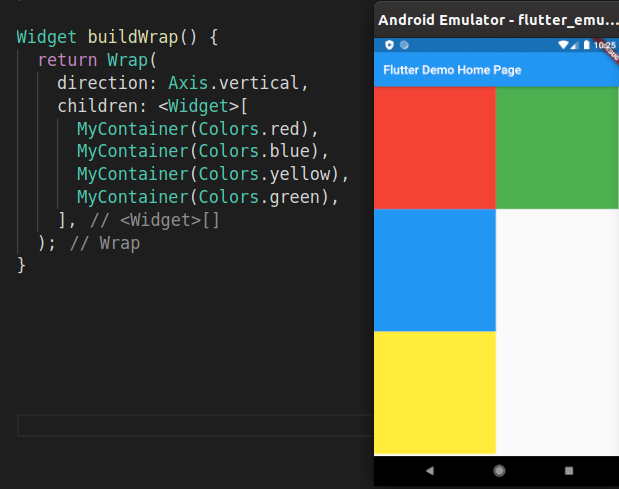Click the shield icon in status bar
The width and height of the screenshot is (619, 489).
[x=389, y=45]
